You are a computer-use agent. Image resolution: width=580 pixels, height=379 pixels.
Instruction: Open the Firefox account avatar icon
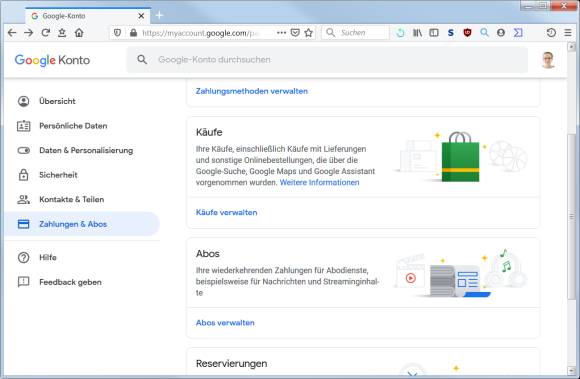501,33
